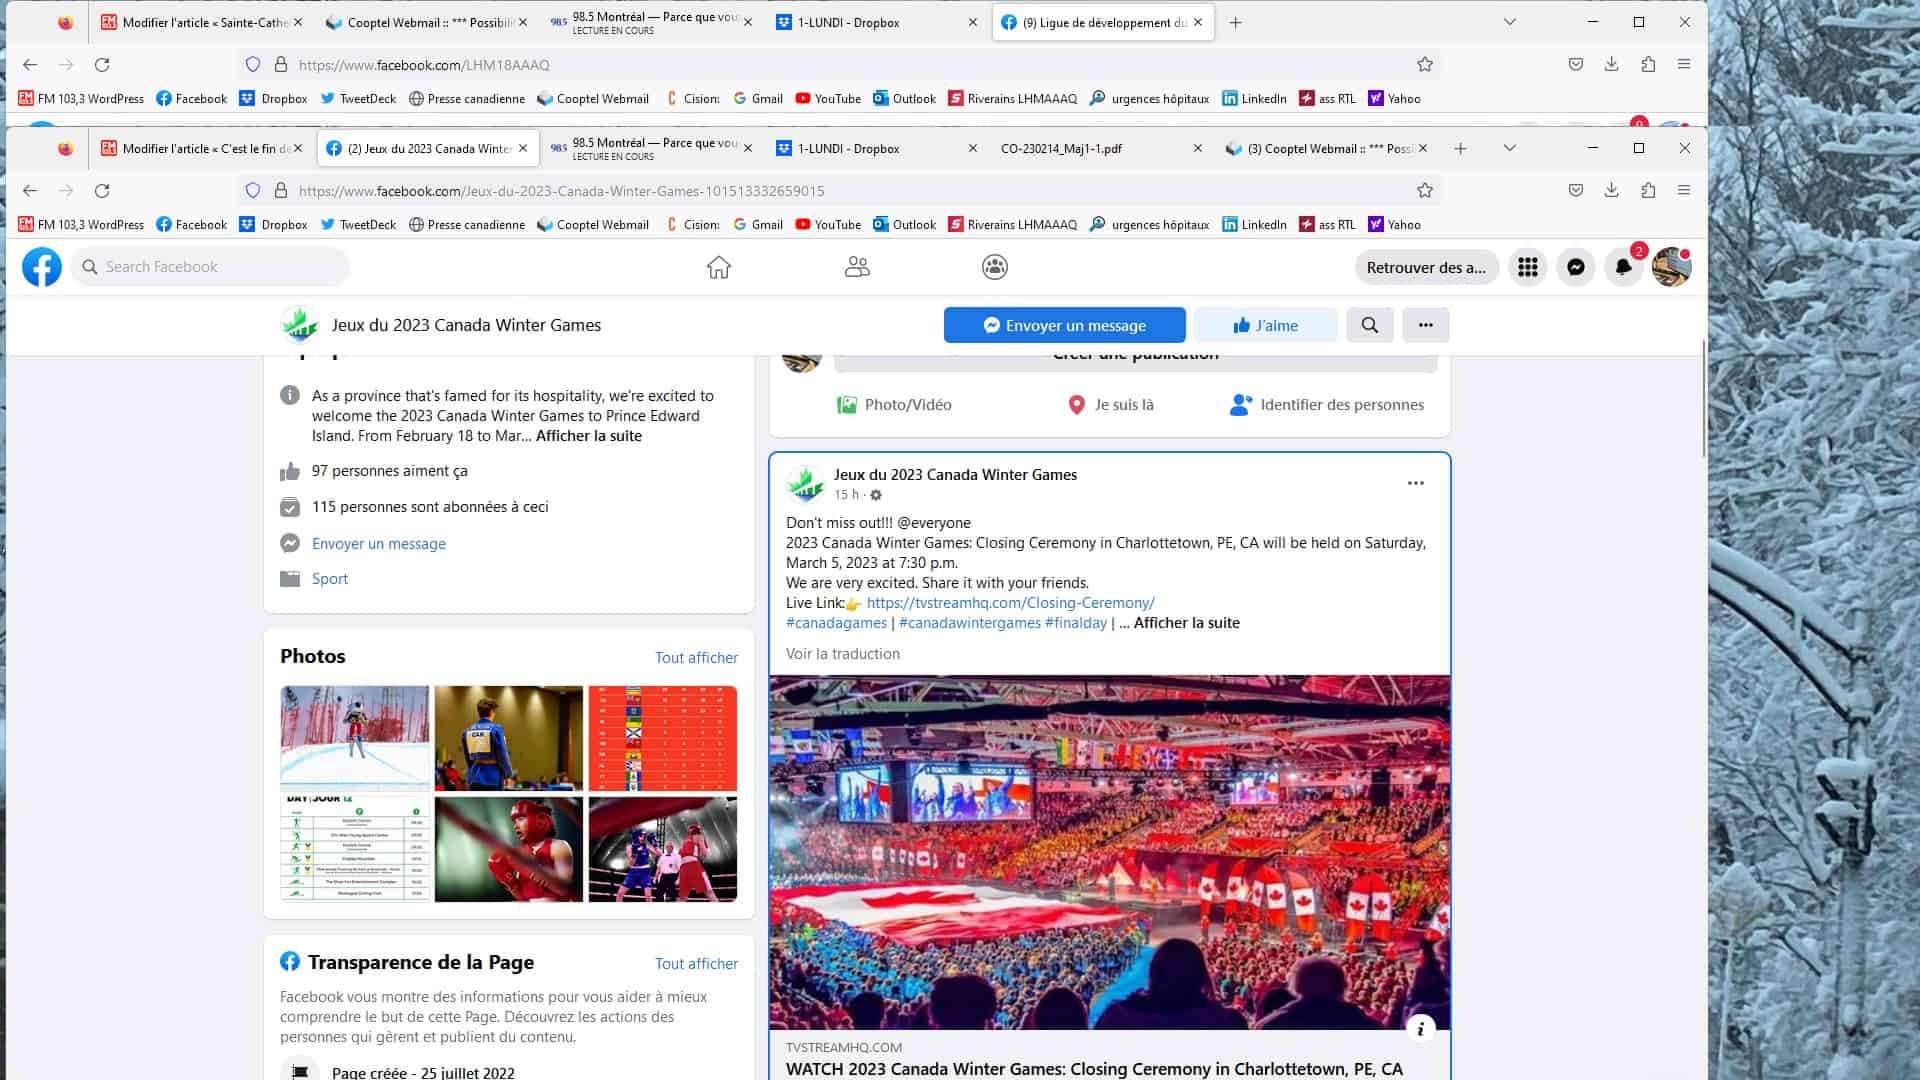Open the tvstreamhq.com Closing-Ceremony link

1010,603
